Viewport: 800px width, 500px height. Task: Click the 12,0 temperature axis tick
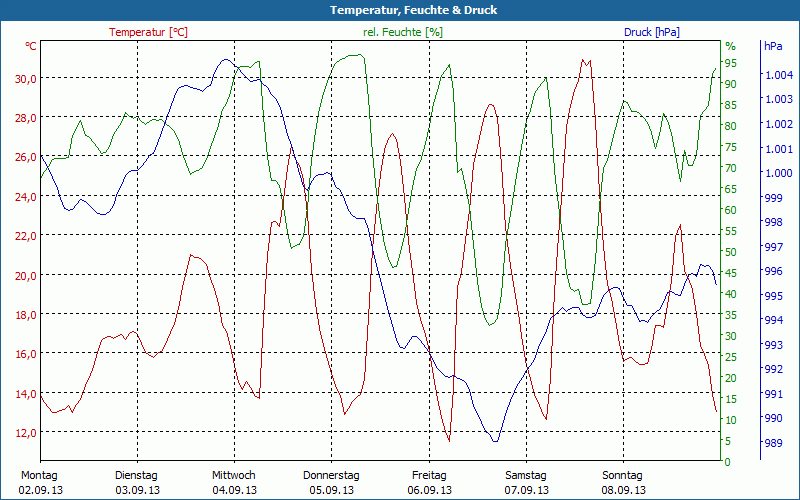[x=24, y=433]
